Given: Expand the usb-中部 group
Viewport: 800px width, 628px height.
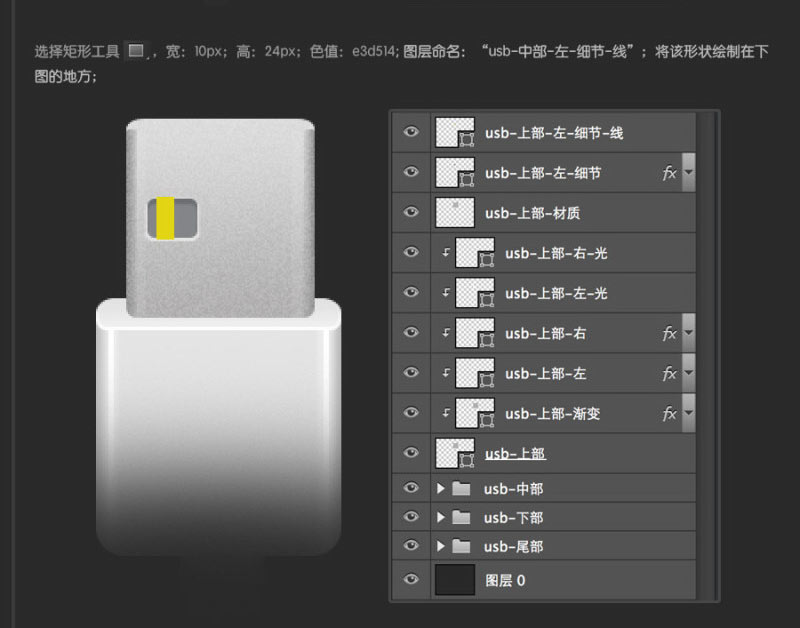Looking at the screenshot, I should pyautogui.click(x=438, y=488).
